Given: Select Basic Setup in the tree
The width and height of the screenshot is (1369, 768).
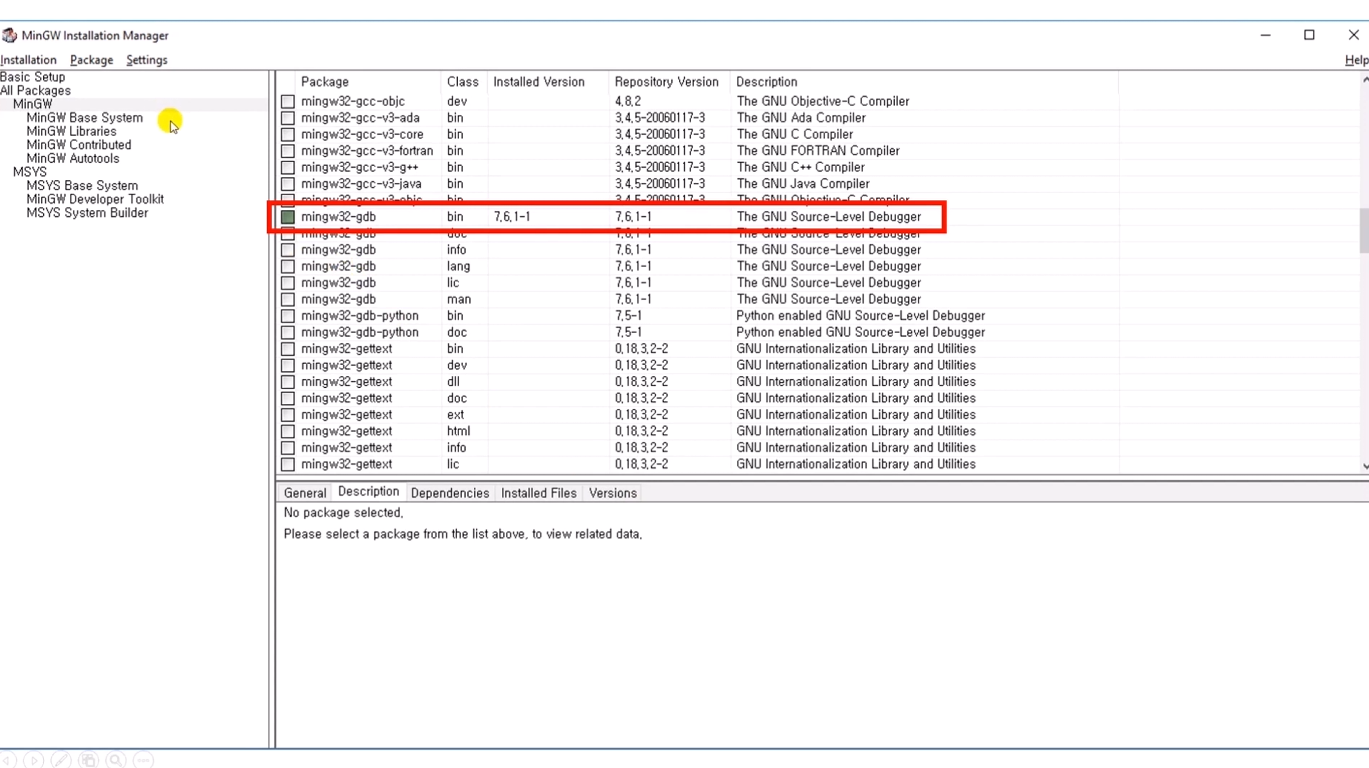Looking at the screenshot, I should pyautogui.click(x=32, y=77).
